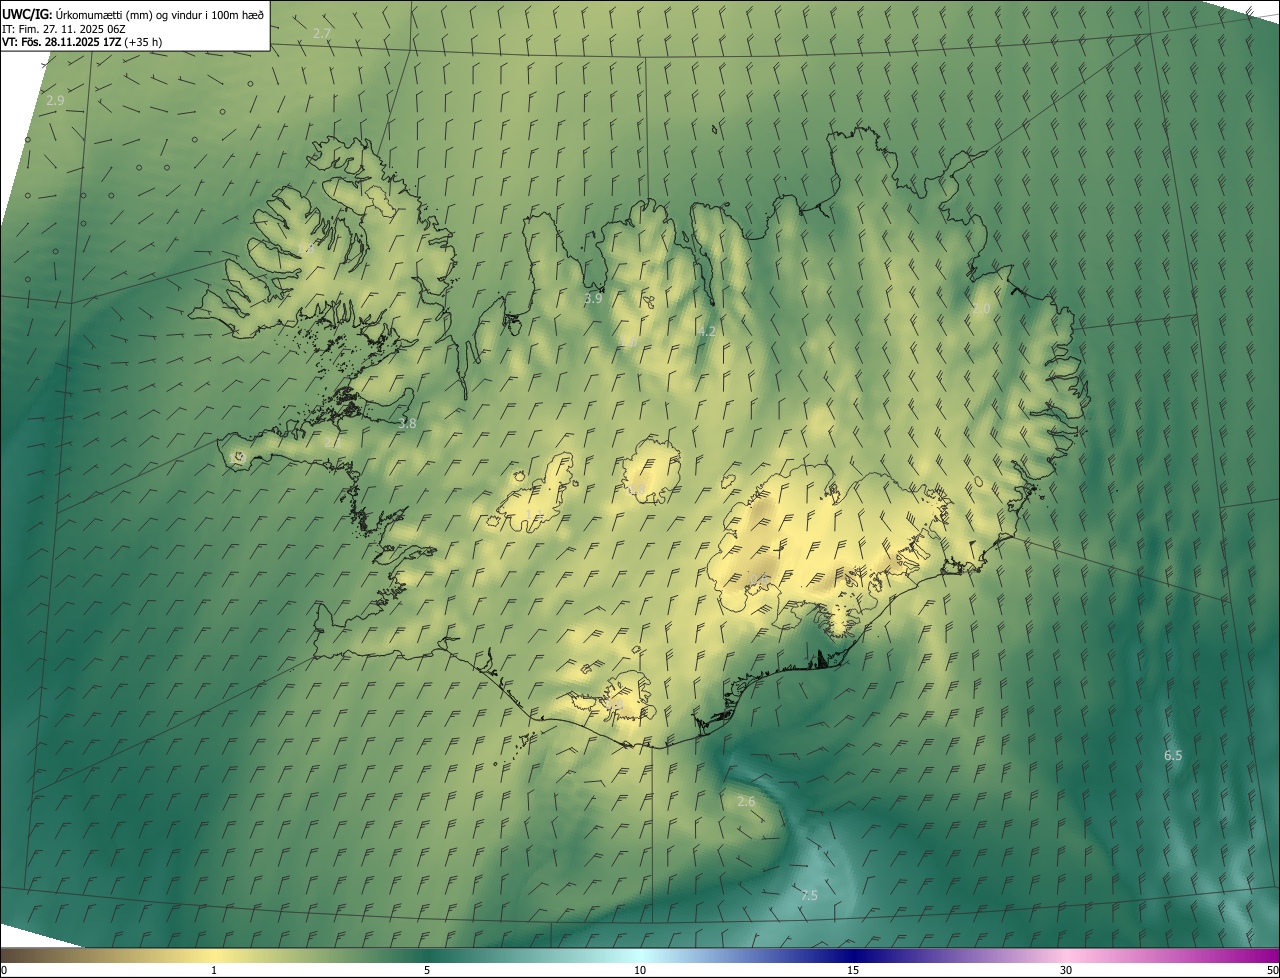The width and height of the screenshot is (1280, 978).
Task: Pick the '3.9' value label in north Iceland
Action: click(x=593, y=298)
